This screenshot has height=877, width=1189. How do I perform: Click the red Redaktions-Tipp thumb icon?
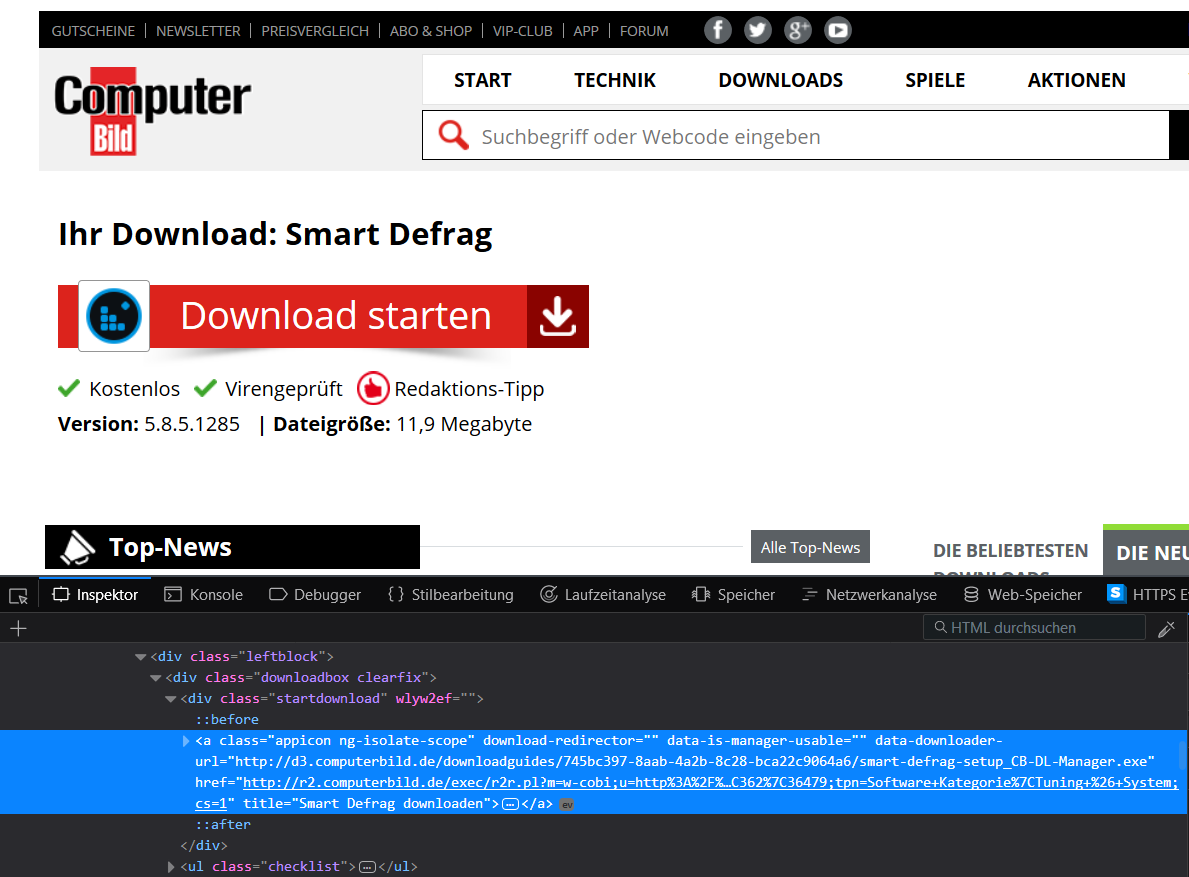tap(372, 389)
